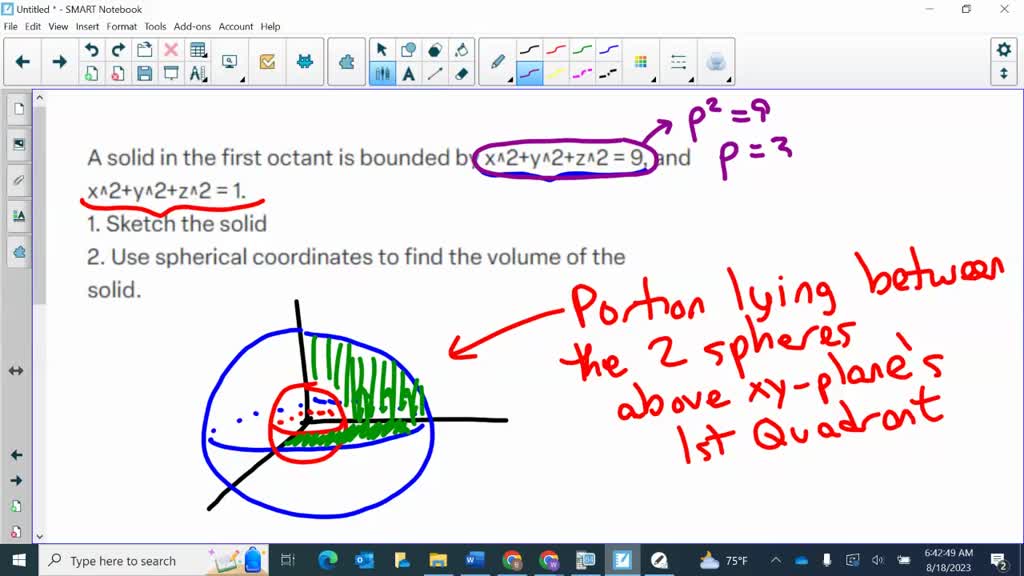
Task: Toggle the measurement tools
Action: coord(198,74)
